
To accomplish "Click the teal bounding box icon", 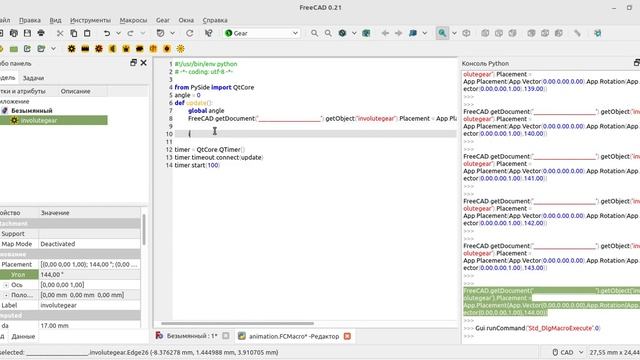I will point(366,33).
